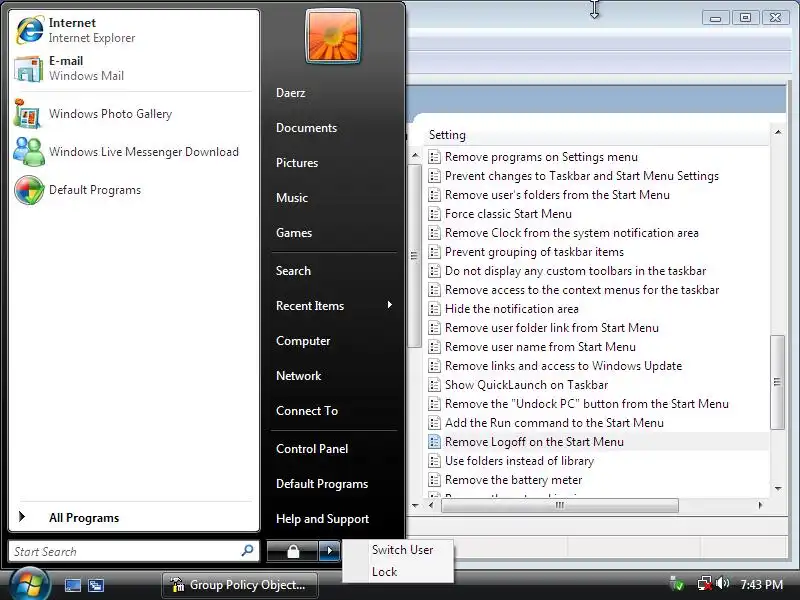Select Remove user folder link from Start Menu
This screenshot has height=600, width=800.
[552, 328]
